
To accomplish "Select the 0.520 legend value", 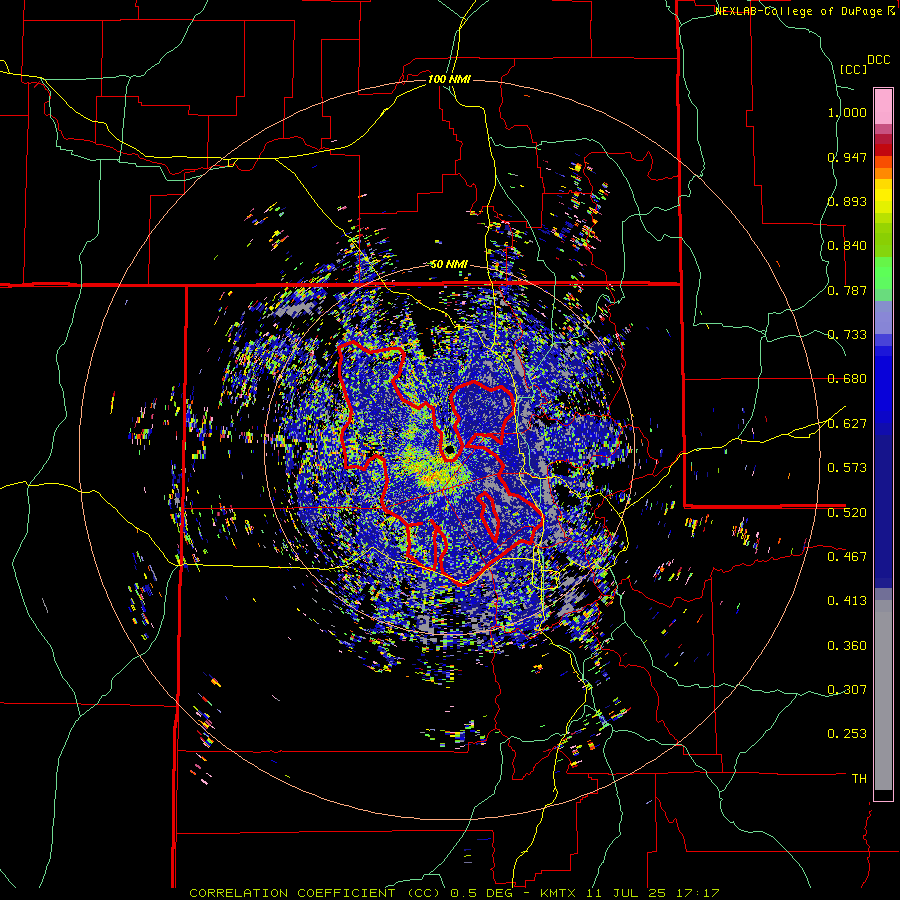I will coord(847,513).
